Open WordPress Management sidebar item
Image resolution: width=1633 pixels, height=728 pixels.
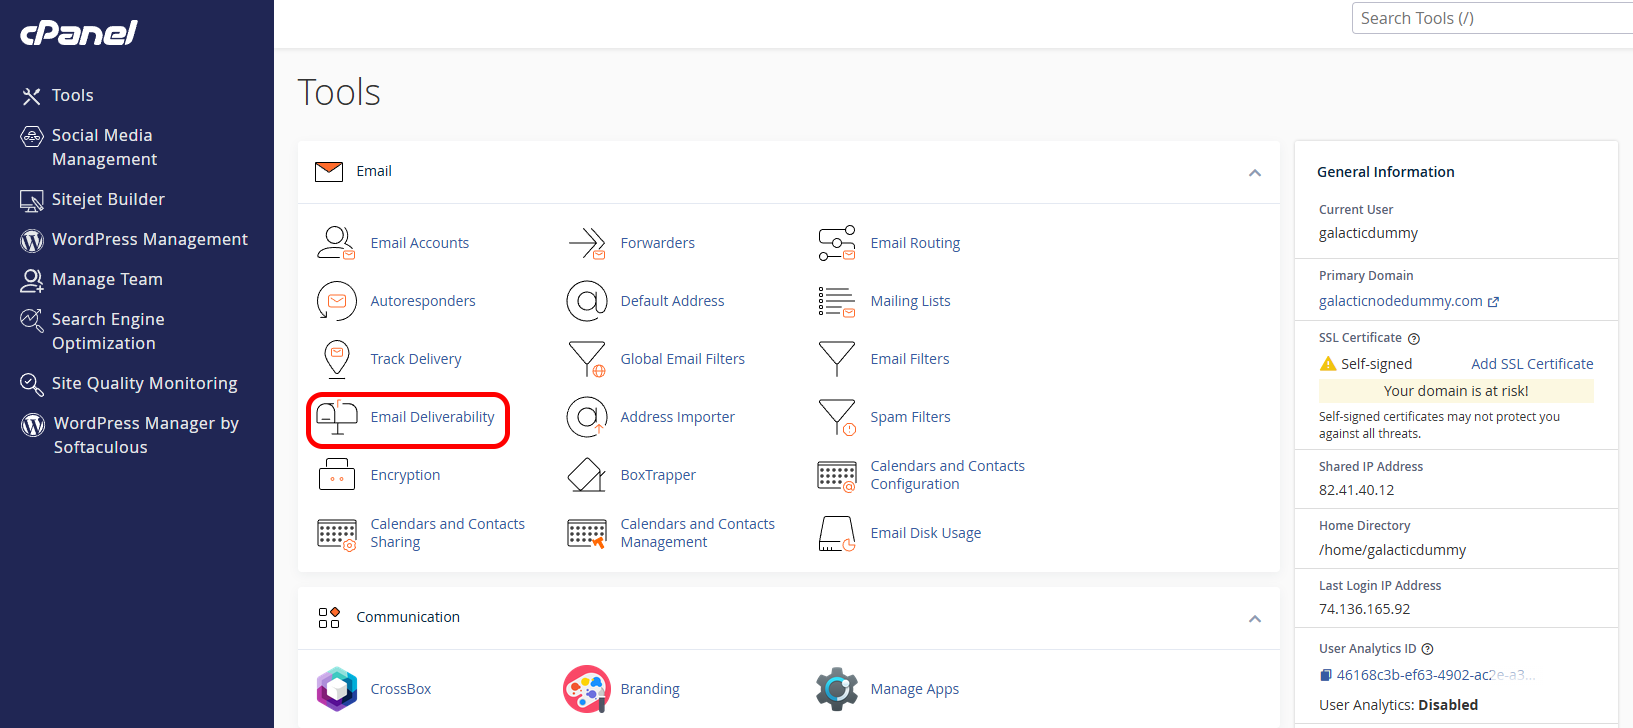click(134, 240)
